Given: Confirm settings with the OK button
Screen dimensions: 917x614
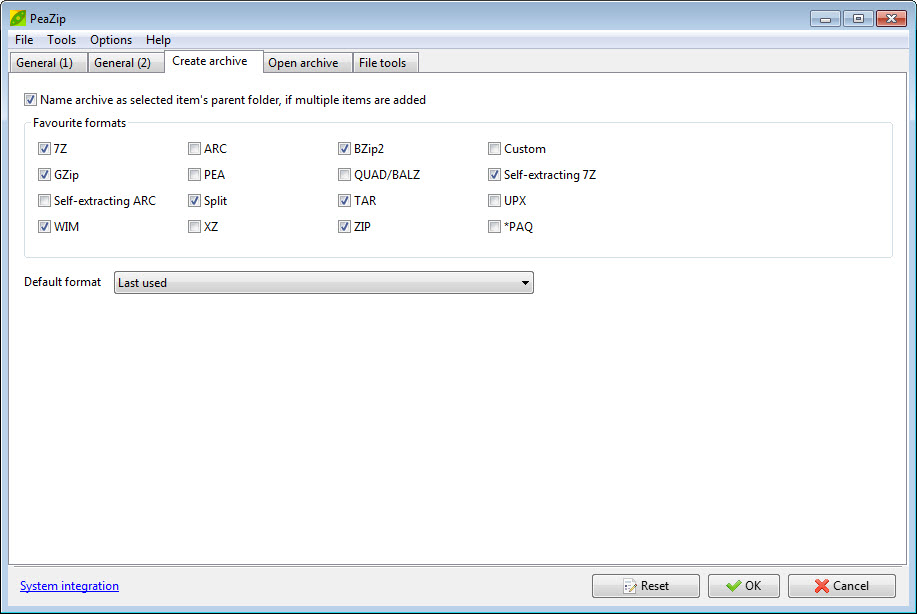Looking at the screenshot, I should click(x=743, y=585).
